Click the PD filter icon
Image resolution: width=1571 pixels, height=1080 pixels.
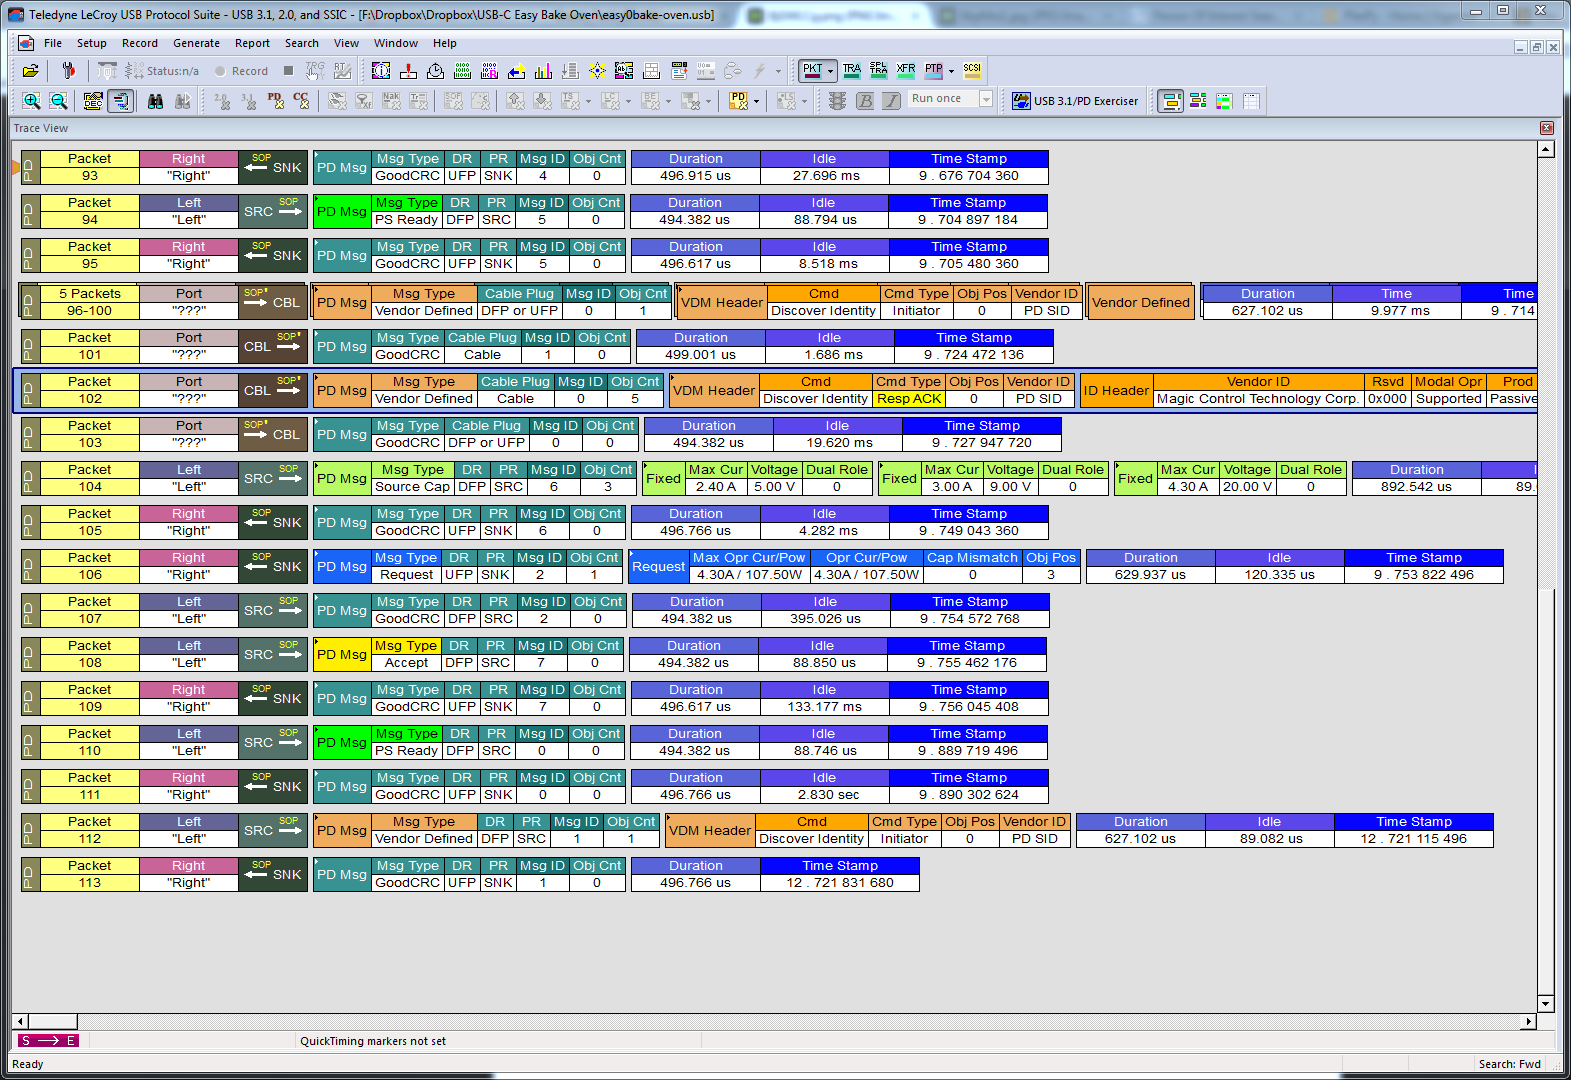tap(738, 101)
